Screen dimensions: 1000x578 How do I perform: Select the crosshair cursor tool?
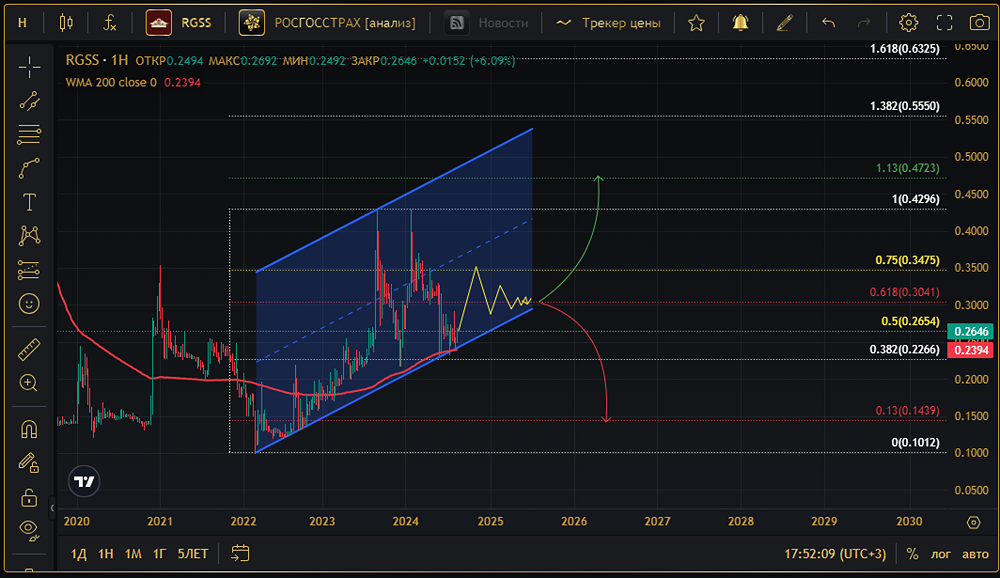pyautogui.click(x=29, y=67)
